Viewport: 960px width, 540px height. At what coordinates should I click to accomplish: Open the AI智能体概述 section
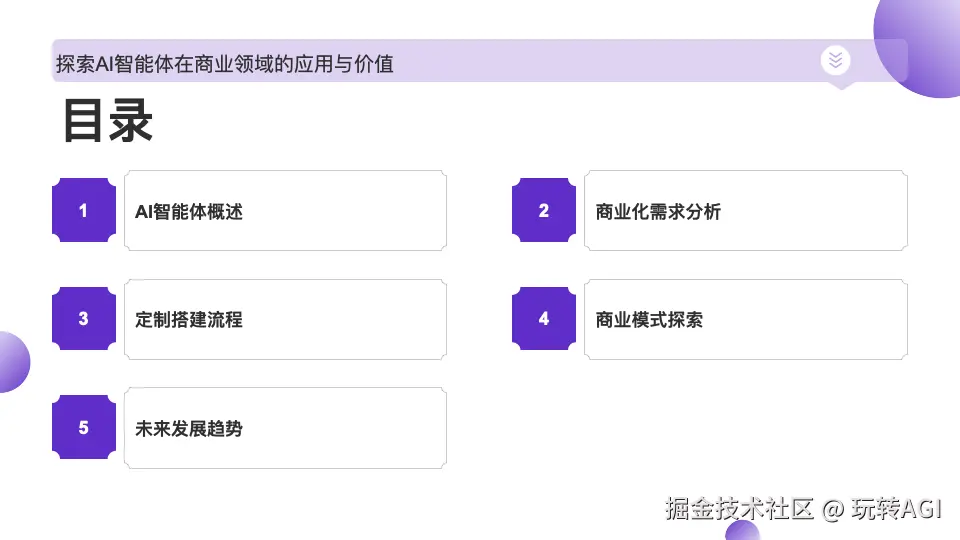click(285, 211)
